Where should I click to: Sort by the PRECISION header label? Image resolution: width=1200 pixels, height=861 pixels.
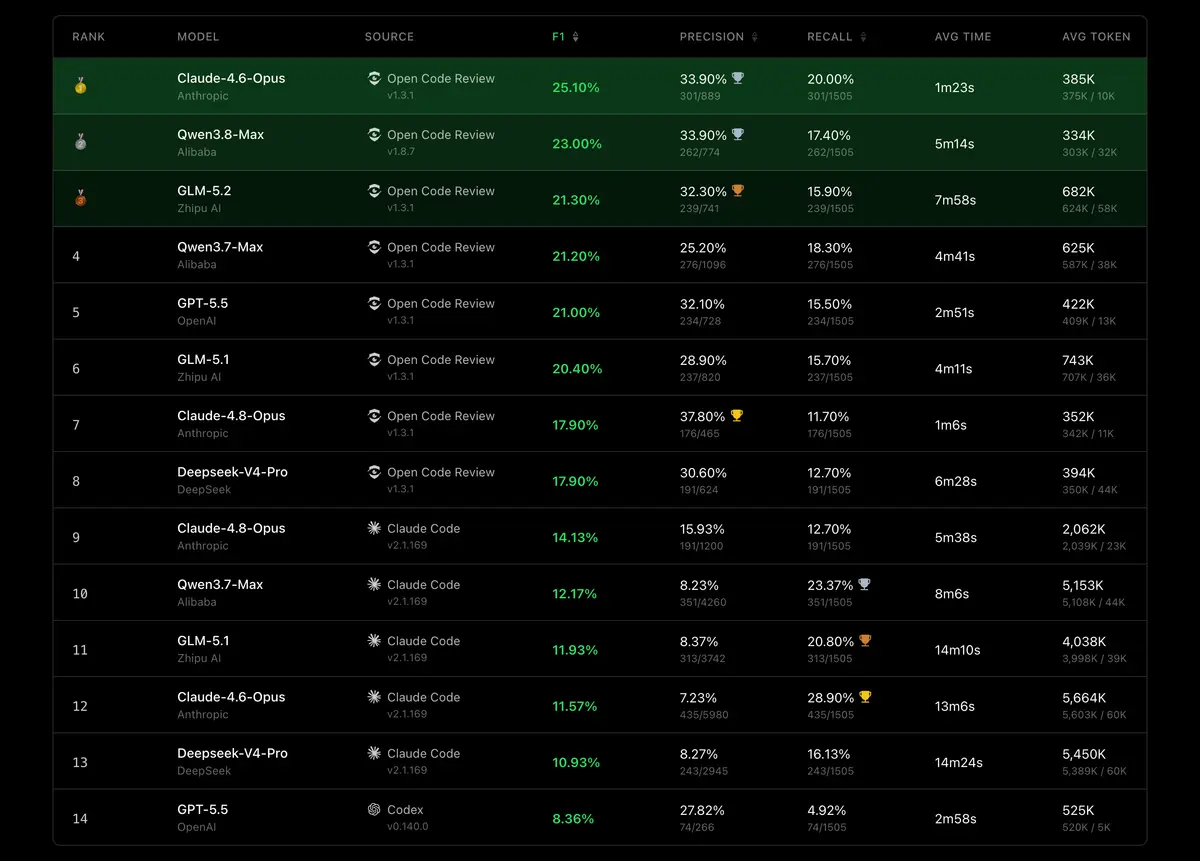pos(712,37)
